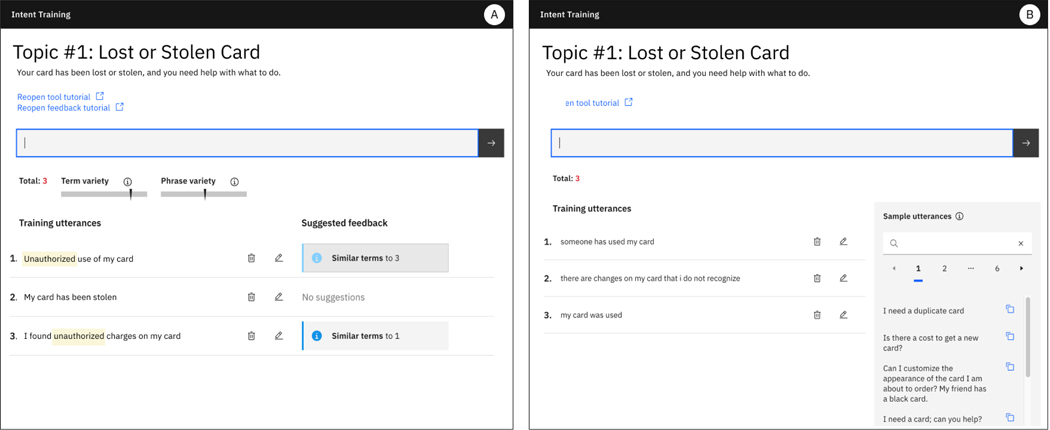Edit "I found unauthorized charges on my card"
This screenshot has width=1050, height=430.
[279, 336]
